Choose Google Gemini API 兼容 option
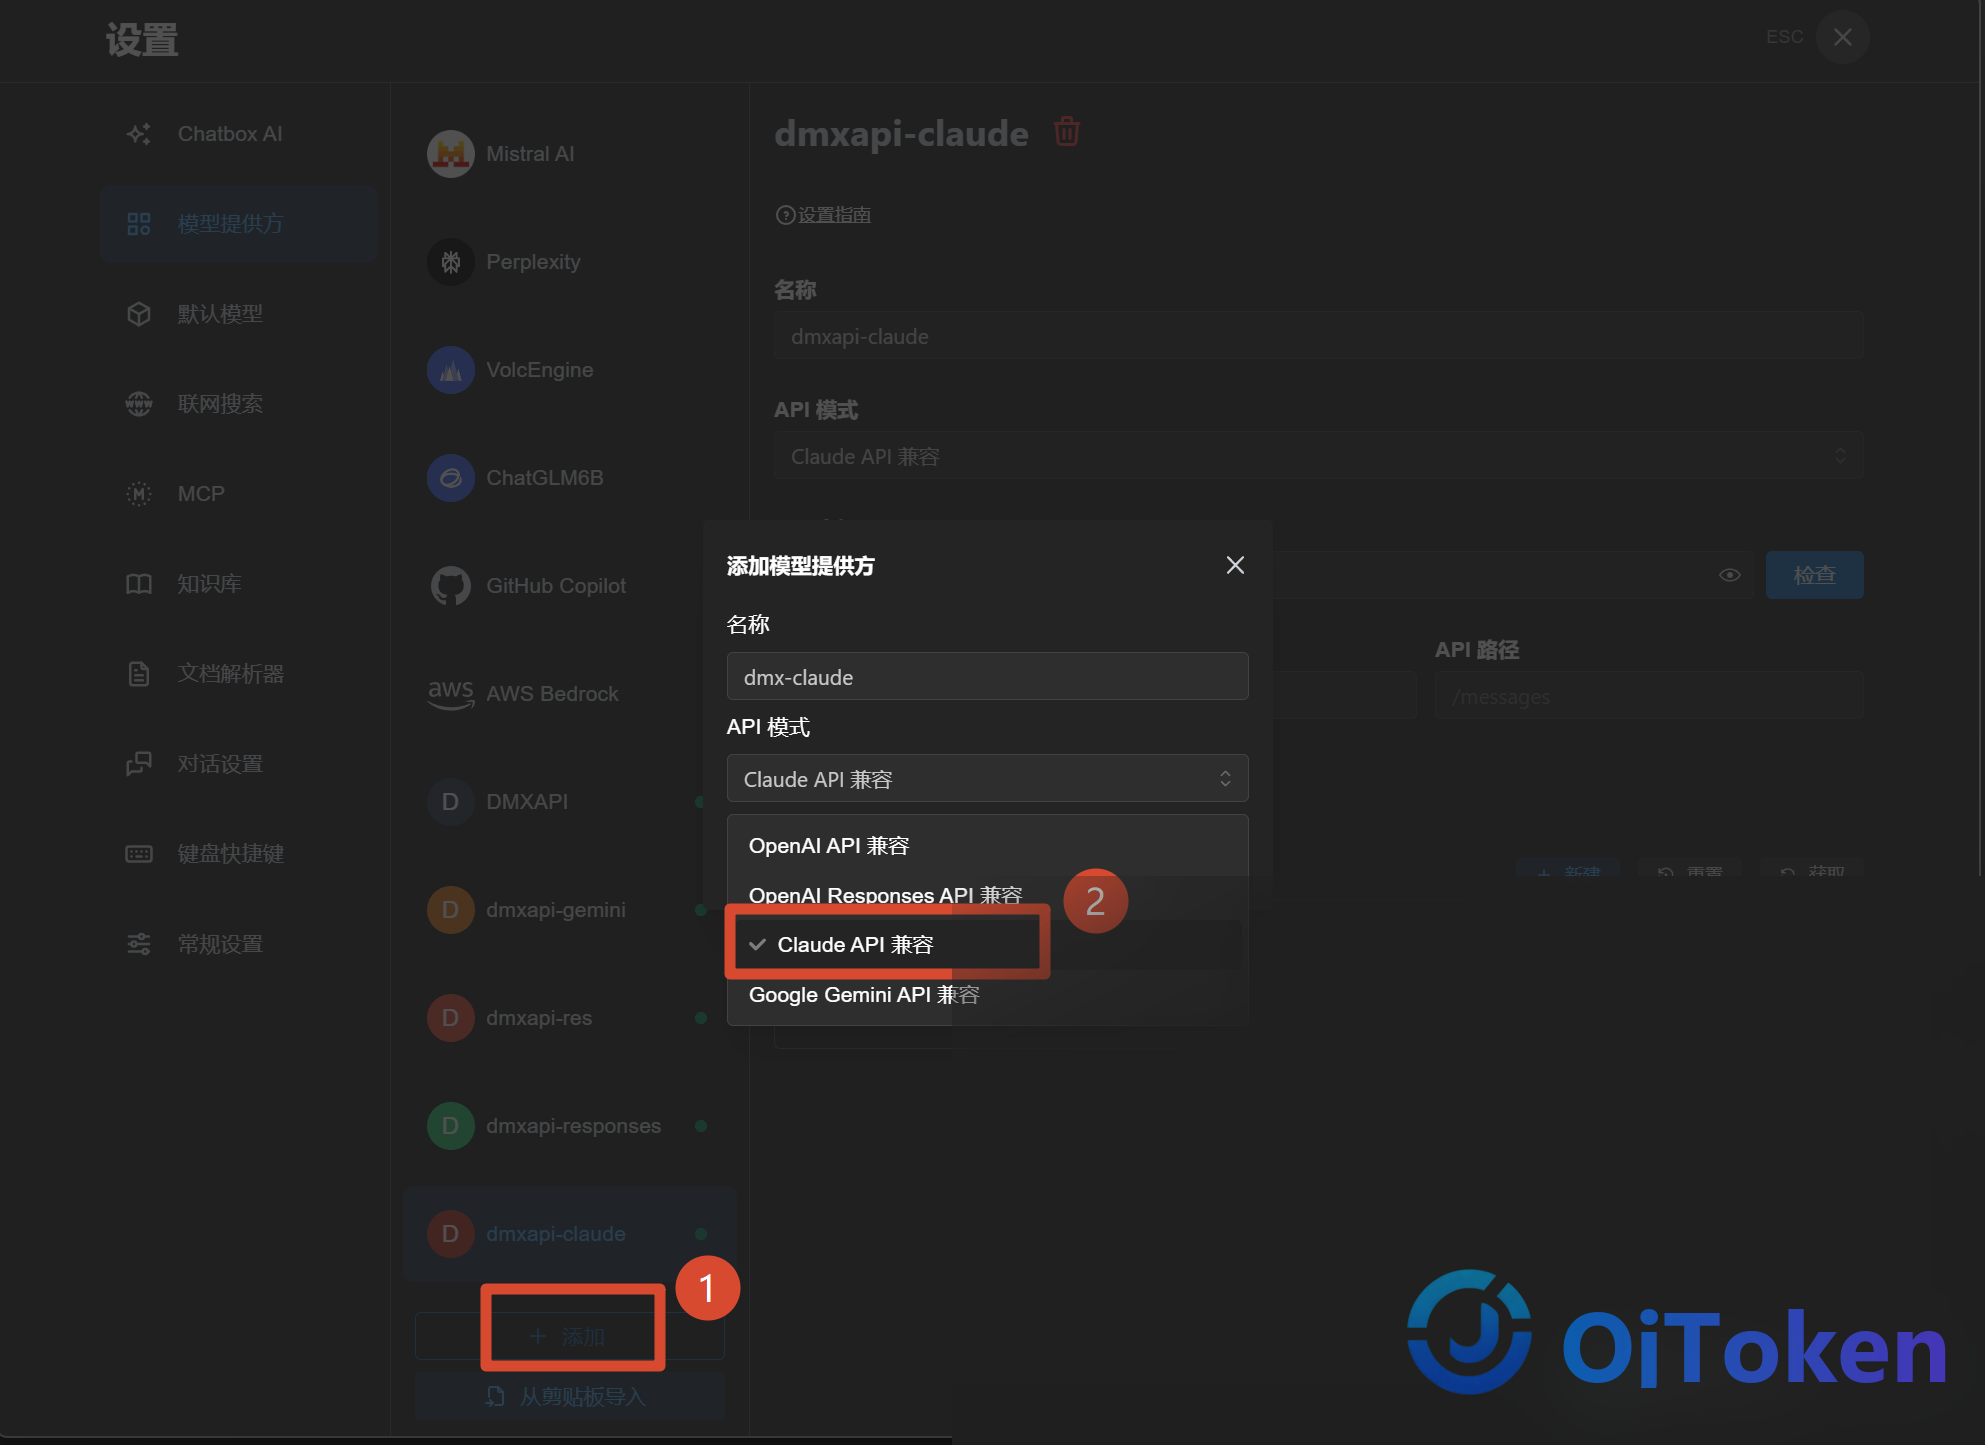This screenshot has width=1985, height=1445. click(x=987, y=995)
